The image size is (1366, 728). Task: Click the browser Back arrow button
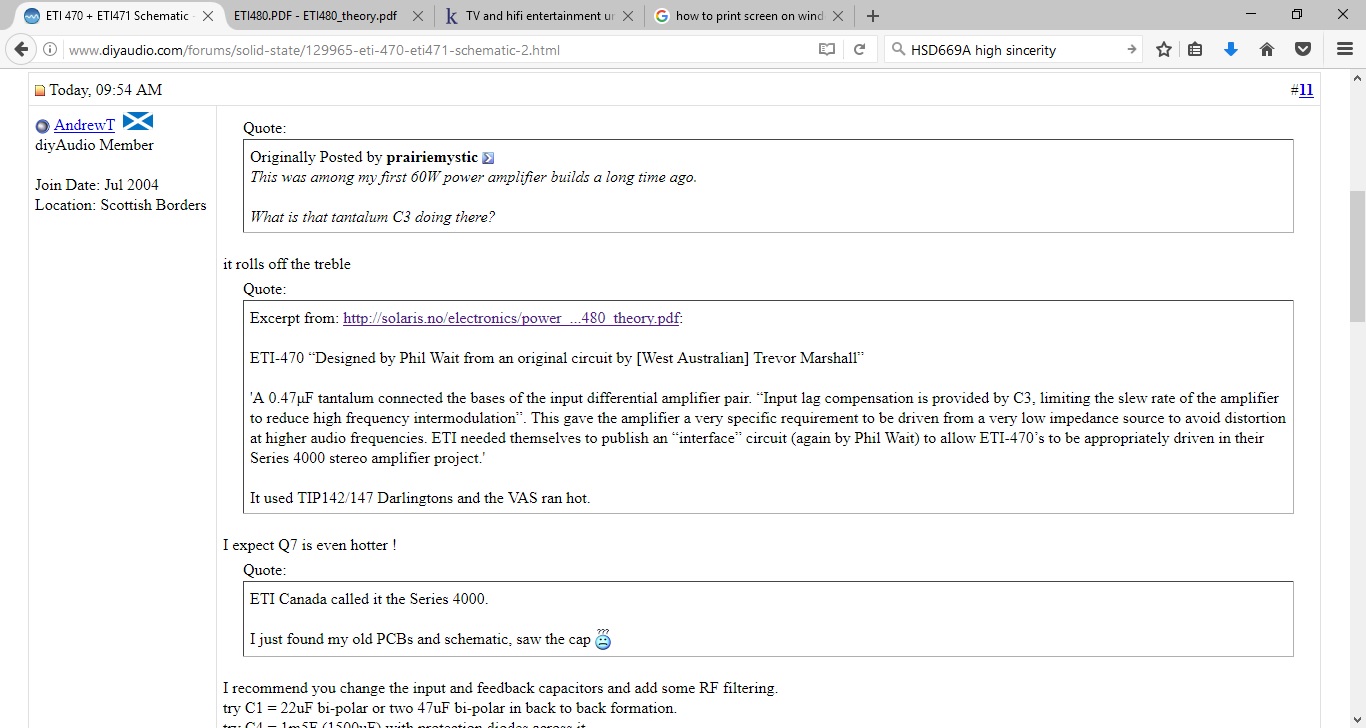[20, 49]
